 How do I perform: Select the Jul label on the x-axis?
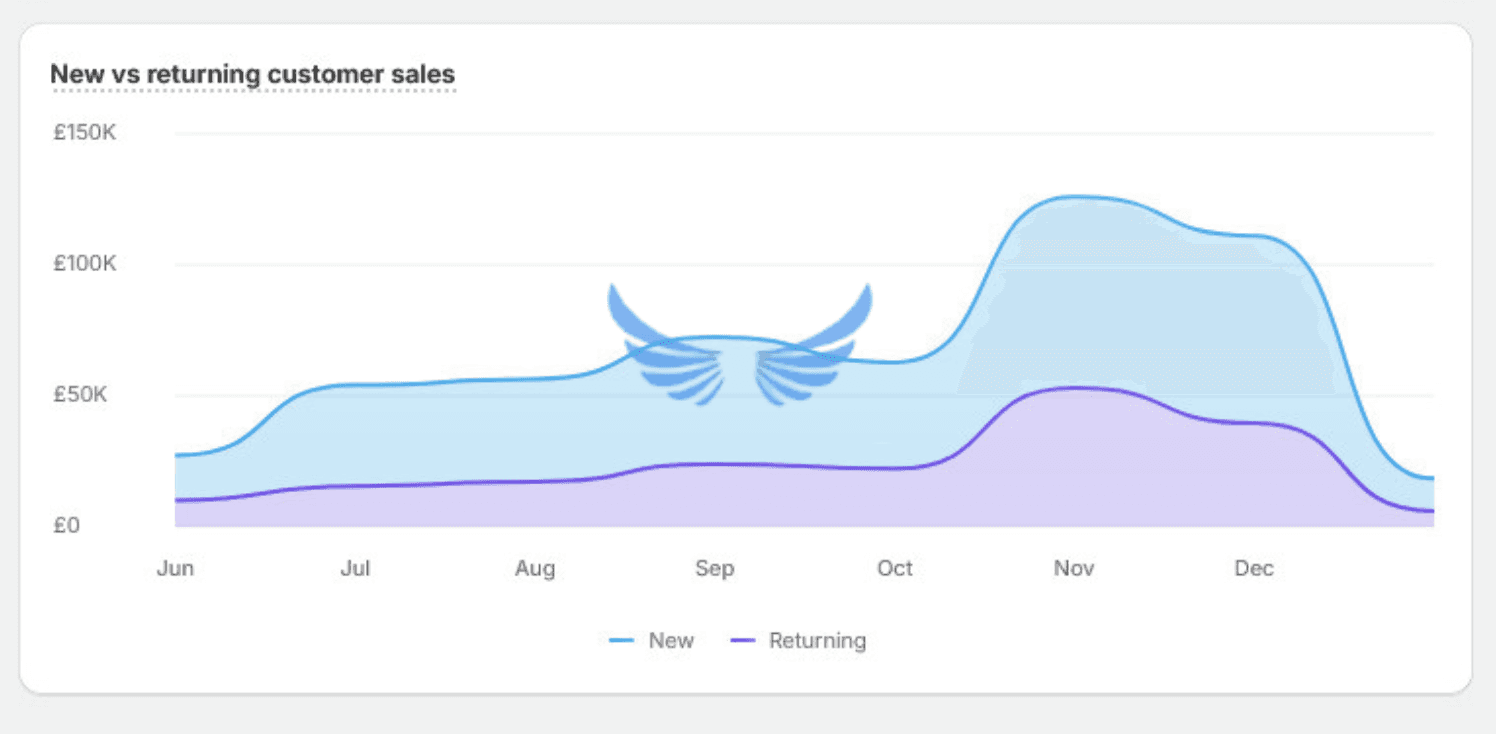(355, 569)
